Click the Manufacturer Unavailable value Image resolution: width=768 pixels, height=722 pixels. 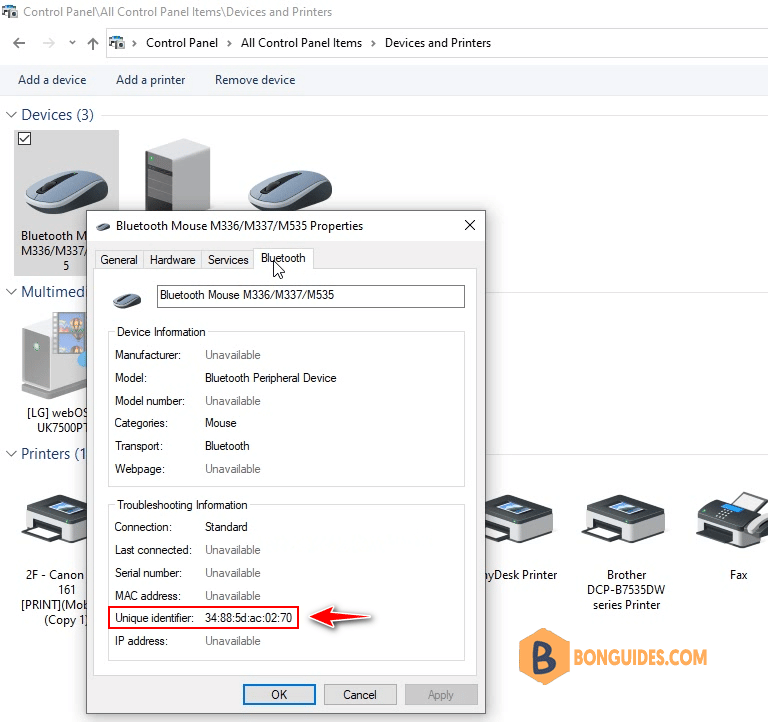click(233, 355)
